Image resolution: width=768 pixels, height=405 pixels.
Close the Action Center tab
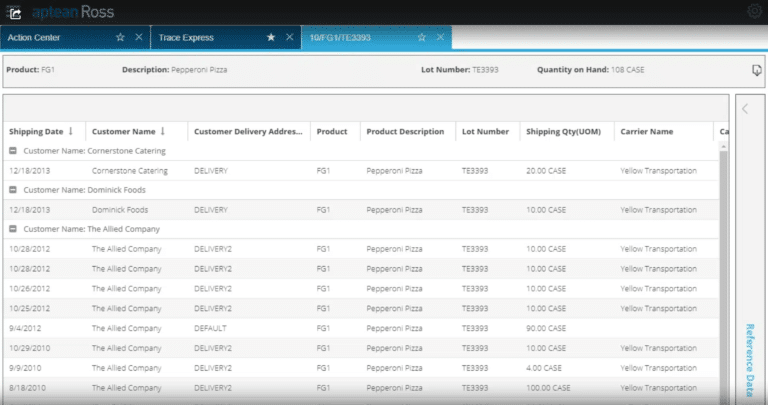(x=139, y=37)
